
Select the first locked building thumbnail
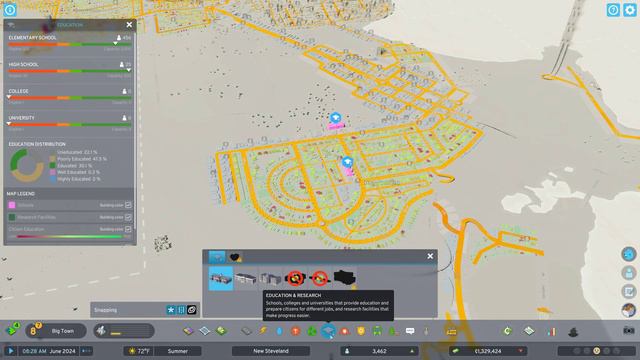[295, 278]
